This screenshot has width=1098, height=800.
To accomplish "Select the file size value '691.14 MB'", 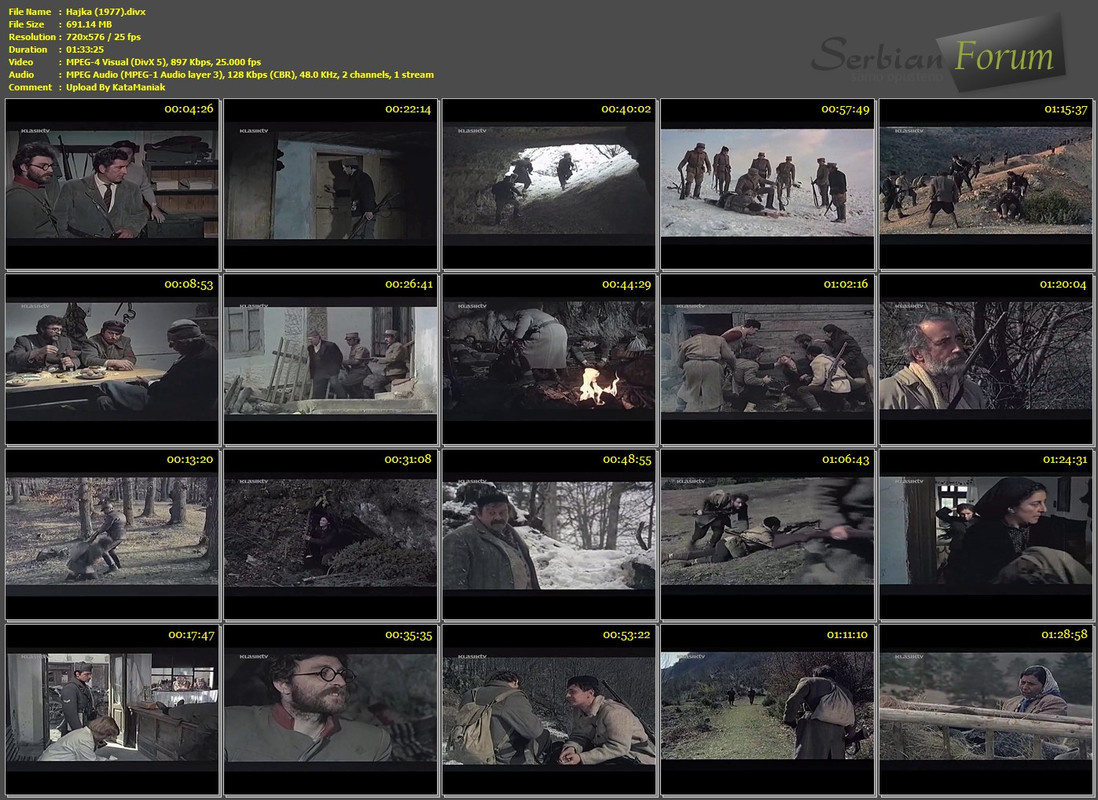I will click(x=89, y=25).
